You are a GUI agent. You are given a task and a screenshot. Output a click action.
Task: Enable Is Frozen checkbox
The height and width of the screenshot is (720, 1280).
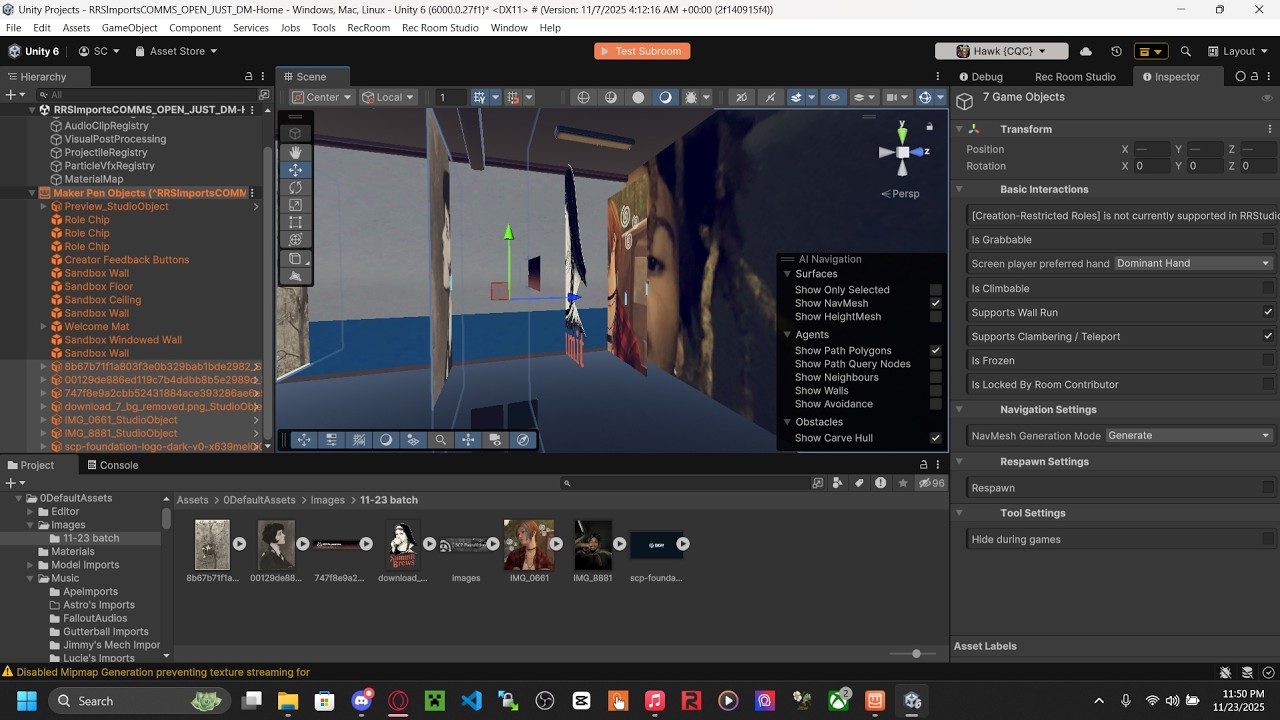(1268, 360)
